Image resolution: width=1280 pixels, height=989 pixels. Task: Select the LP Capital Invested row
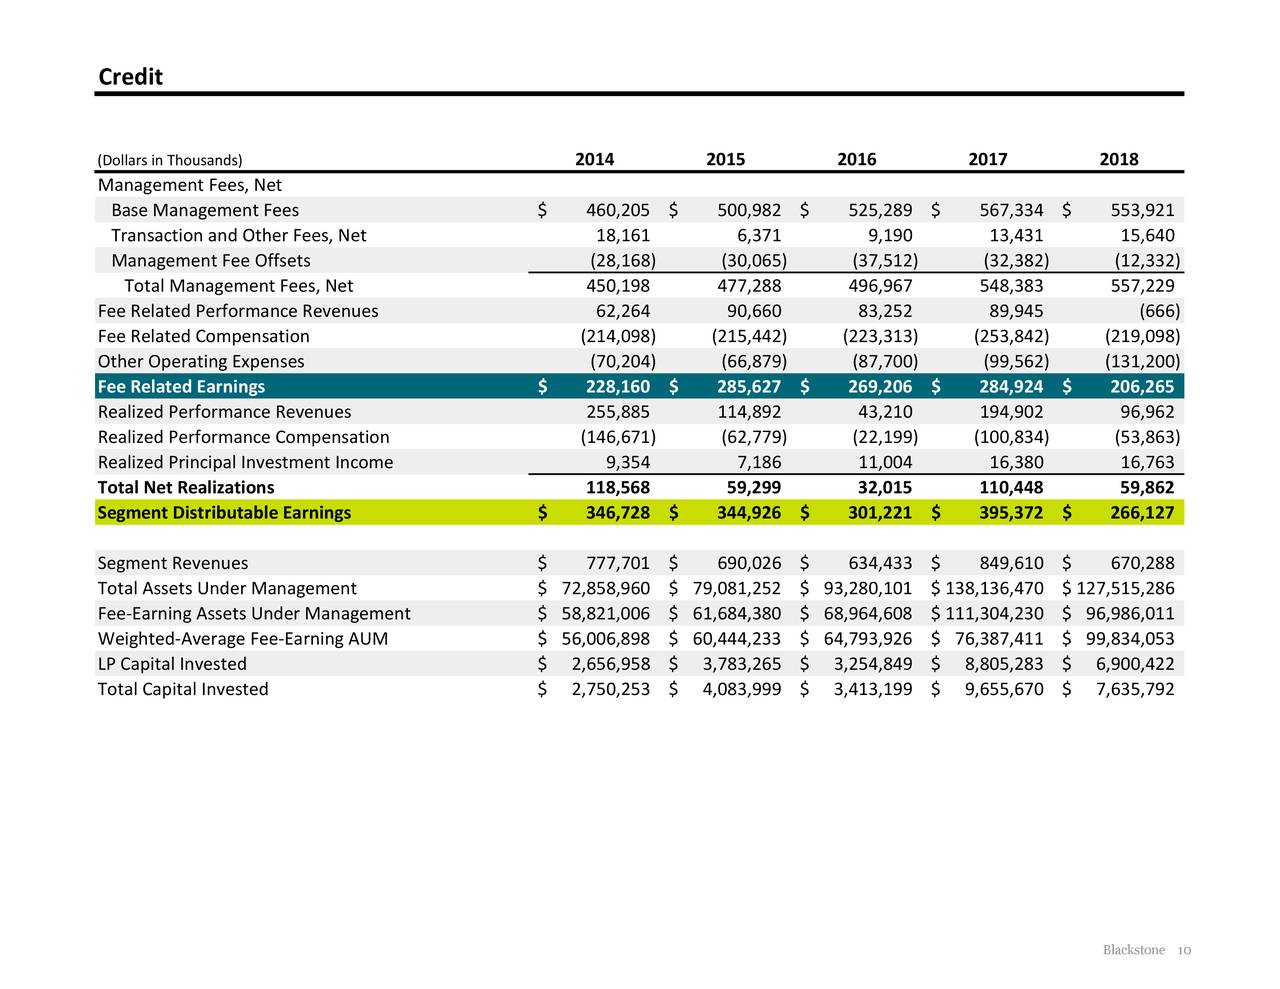point(171,663)
